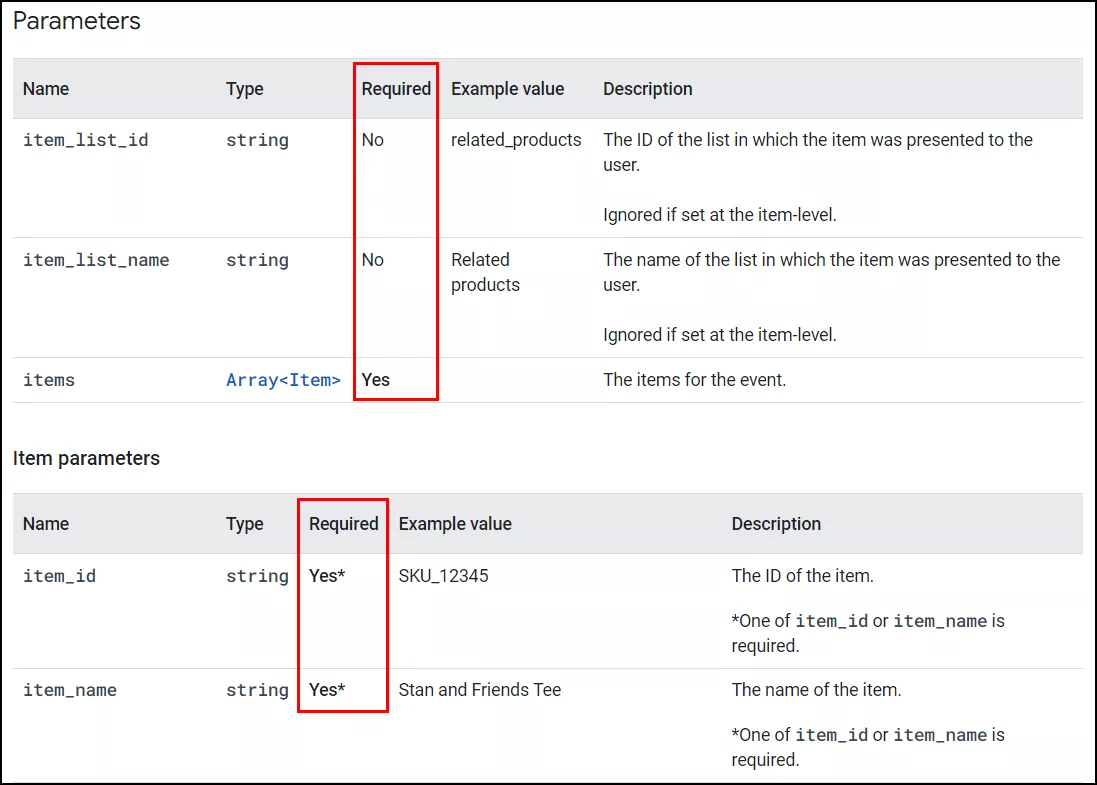Click the Description header in Item parameters table
This screenshot has height=785, width=1097.
click(x=776, y=524)
